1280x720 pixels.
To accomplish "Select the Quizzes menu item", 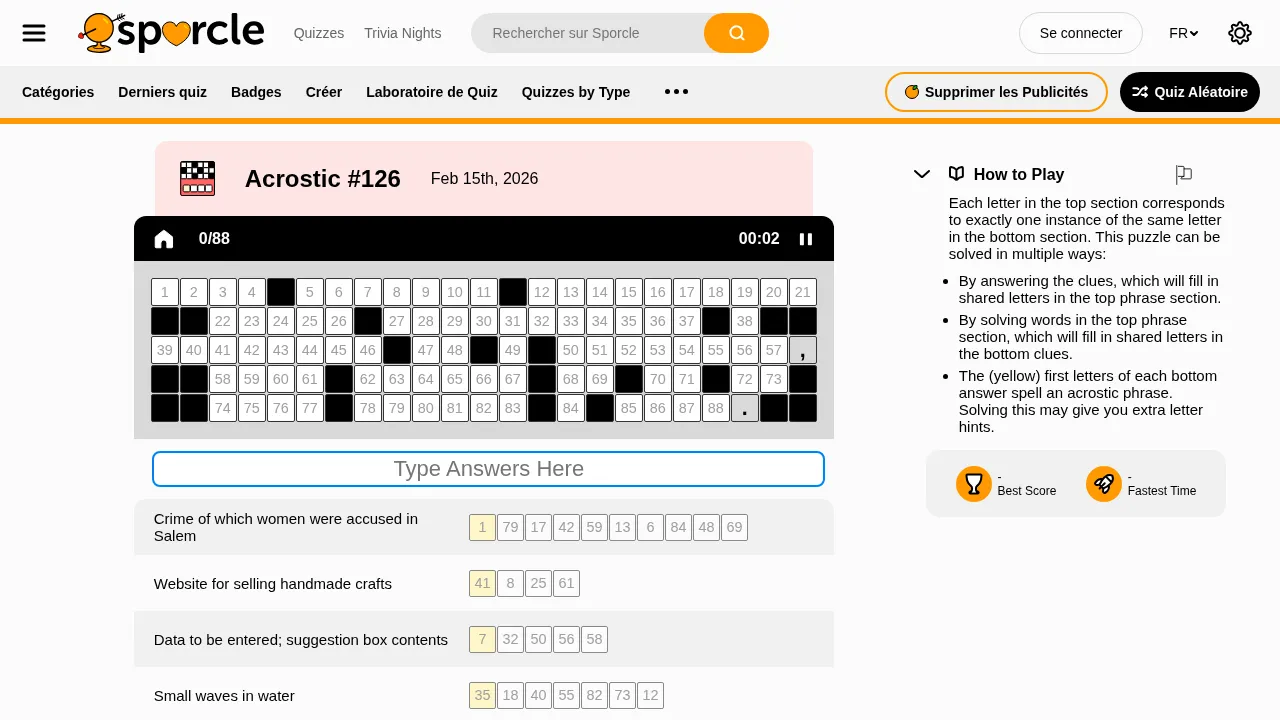I will pos(318,32).
